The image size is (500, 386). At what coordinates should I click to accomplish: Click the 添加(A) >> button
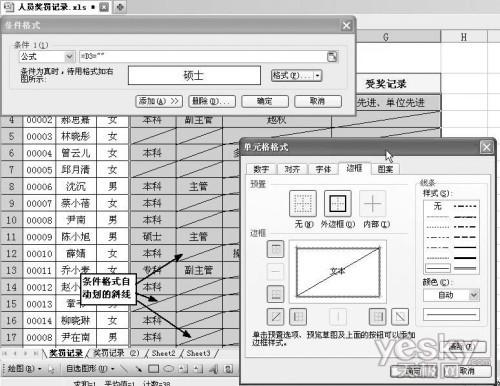click(159, 101)
